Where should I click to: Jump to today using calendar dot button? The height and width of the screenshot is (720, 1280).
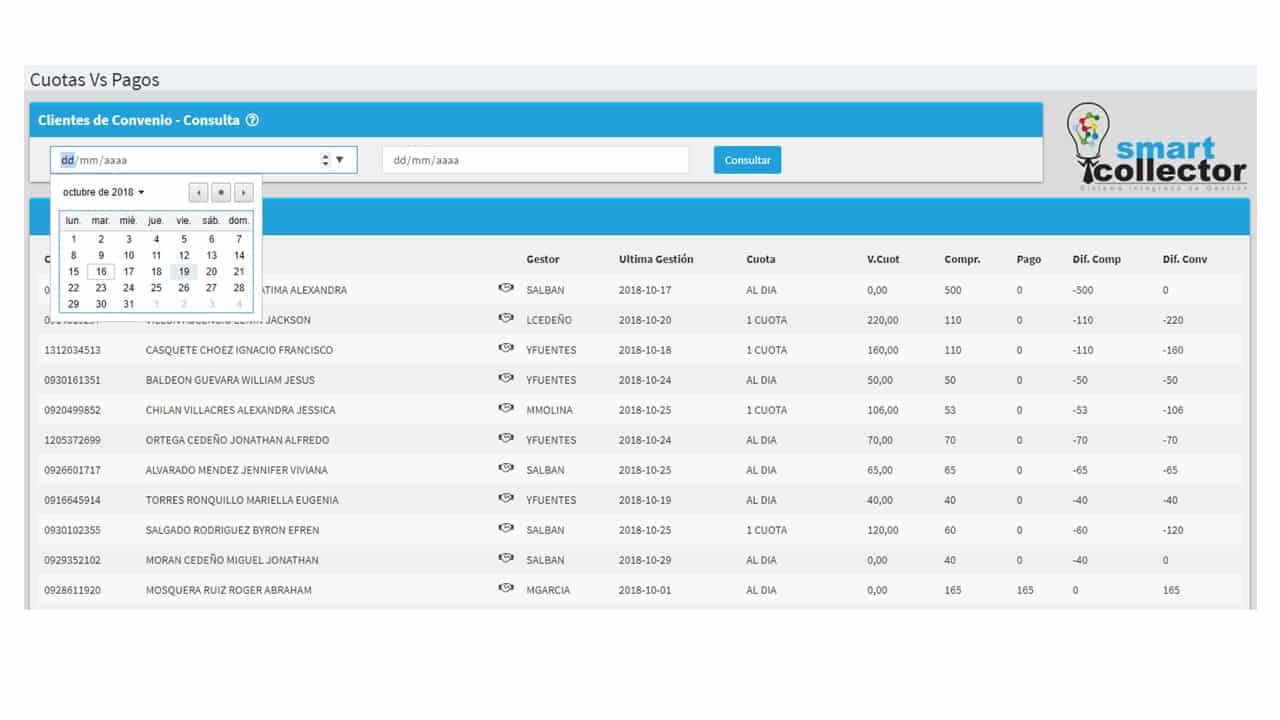(221, 192)
